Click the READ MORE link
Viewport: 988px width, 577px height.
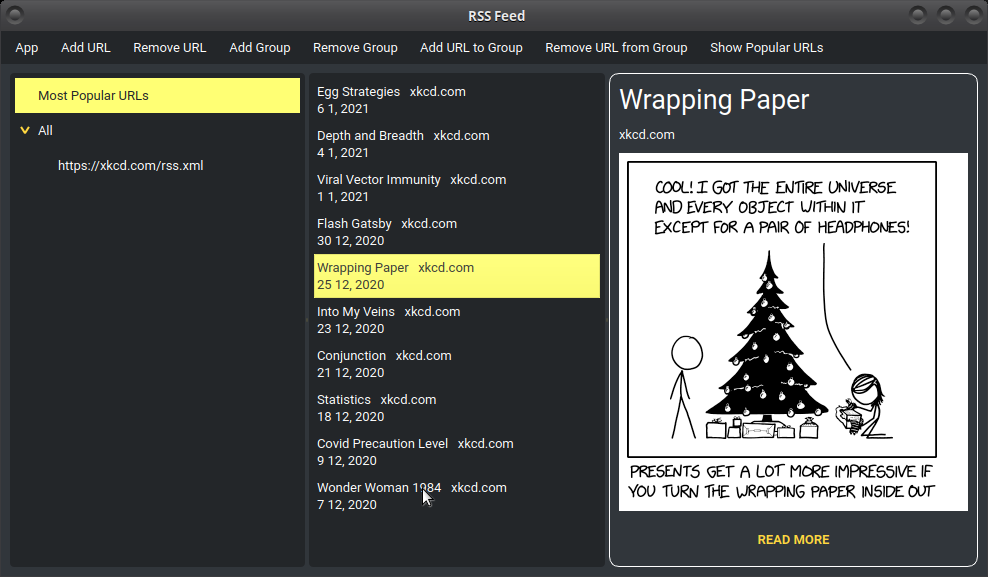pos(793,540)
